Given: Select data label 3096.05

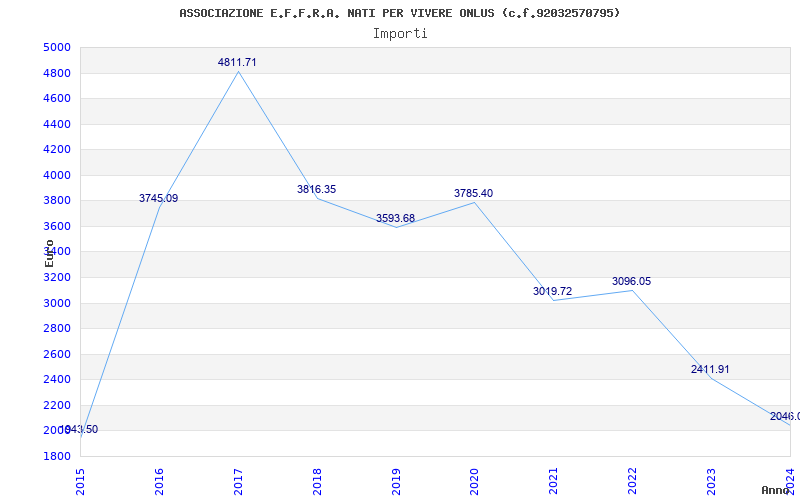Looking at the screenshot, I should coord(632,281).
